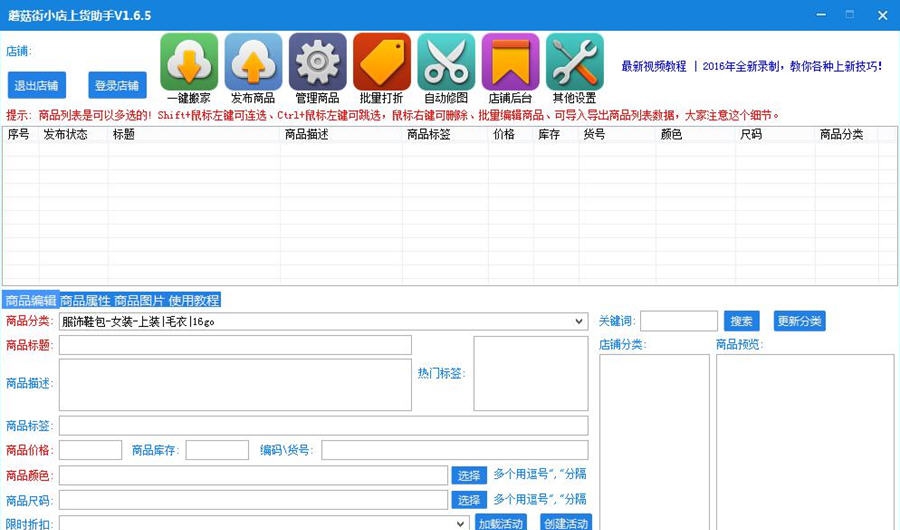
Task: Open 管理商品 gear icon
Action: coord(317,62)
